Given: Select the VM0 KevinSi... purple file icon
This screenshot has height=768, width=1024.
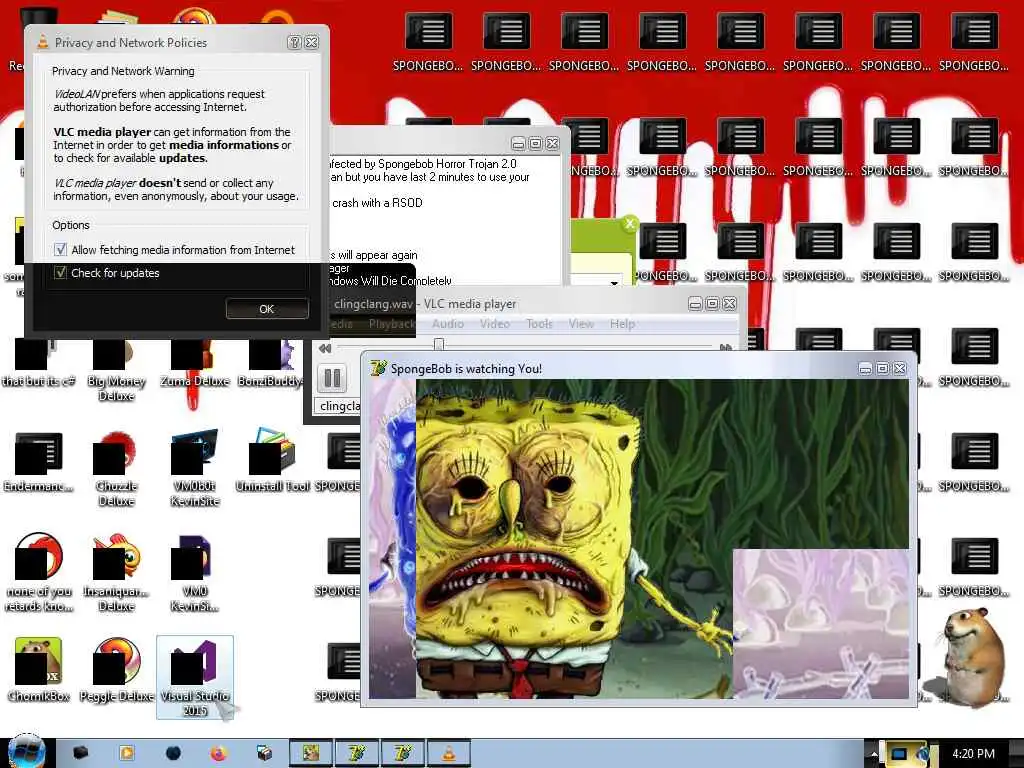Looking at the screenshot, I should point(194,573).
